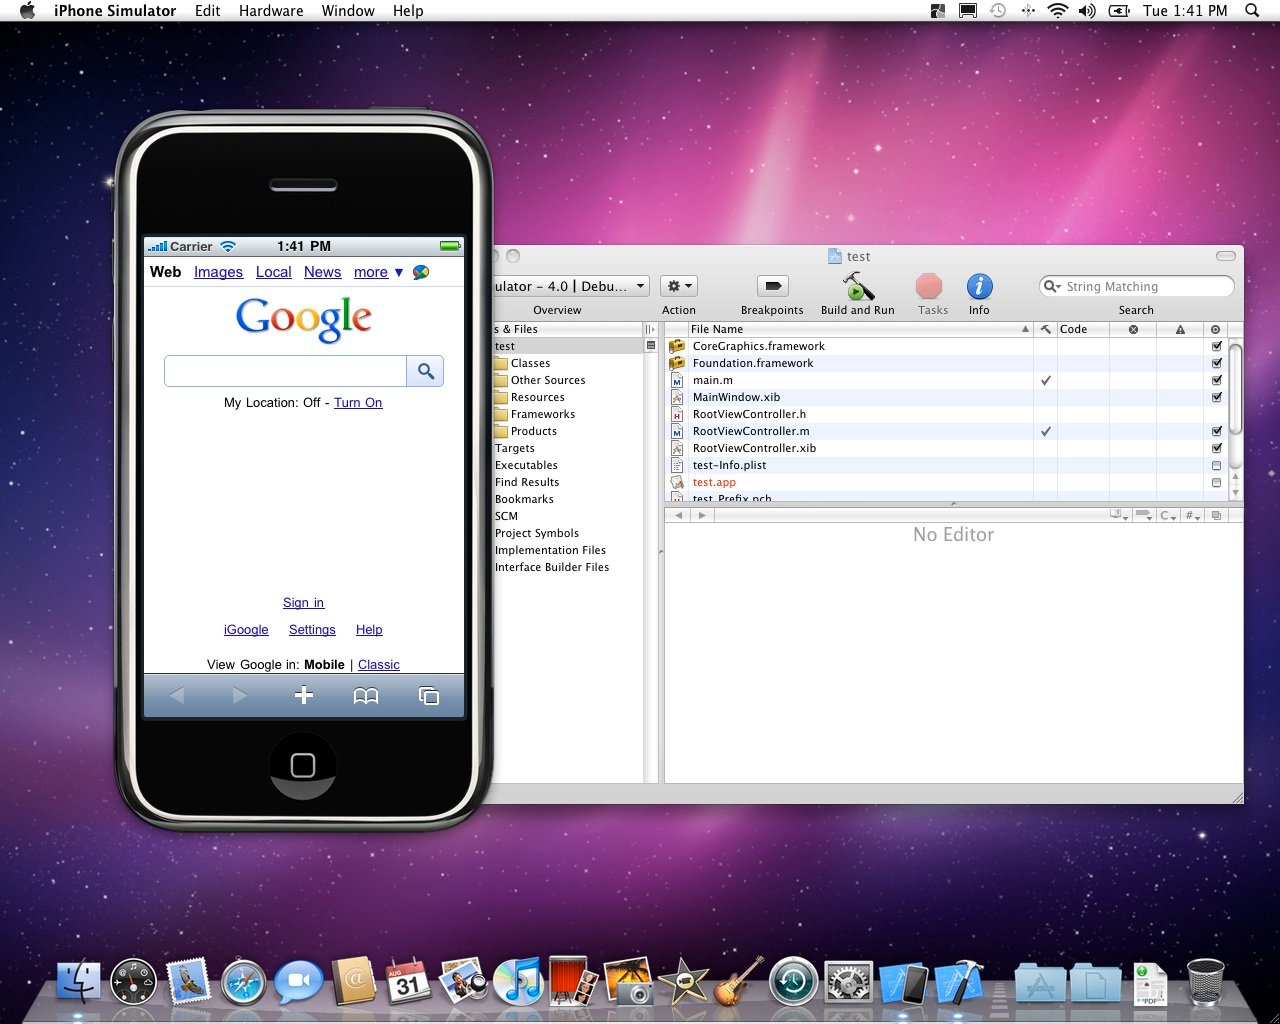1280x1024 pixels.
Task: Open the bookmarks popup in editor navigation bar
Action: (1120, 515)
